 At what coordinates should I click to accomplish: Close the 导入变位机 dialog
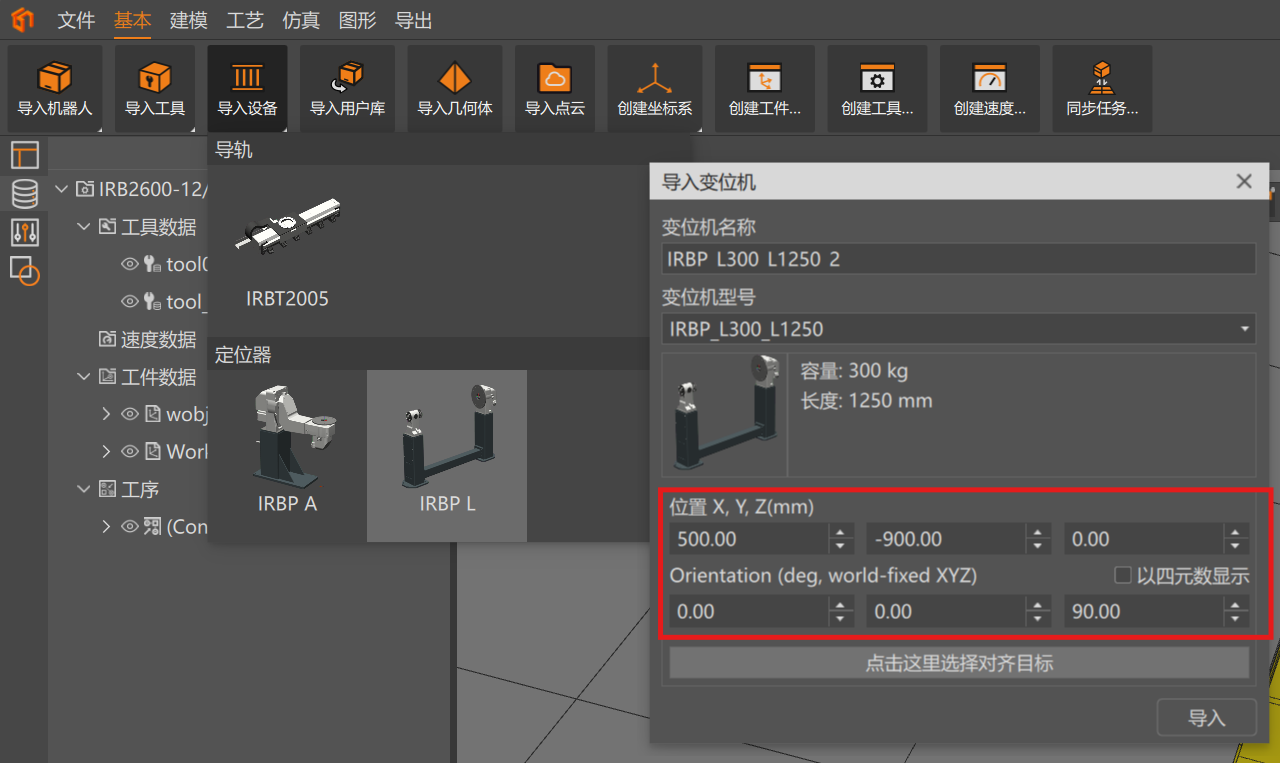point(1244,181)
